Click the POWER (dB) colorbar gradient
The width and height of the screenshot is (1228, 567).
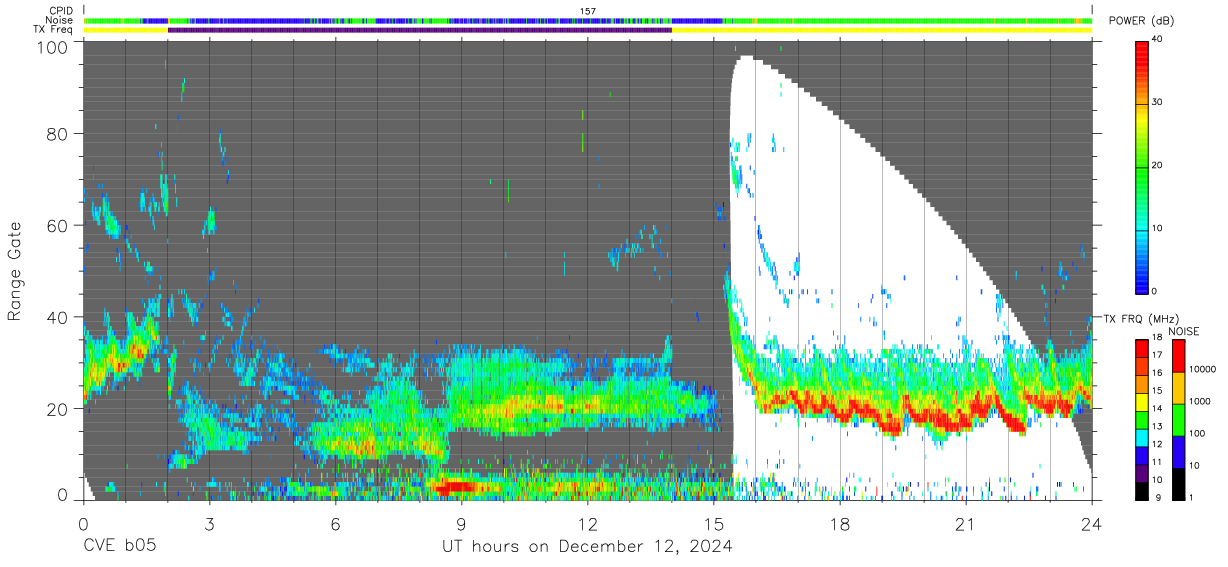(x=1142, y=166)
